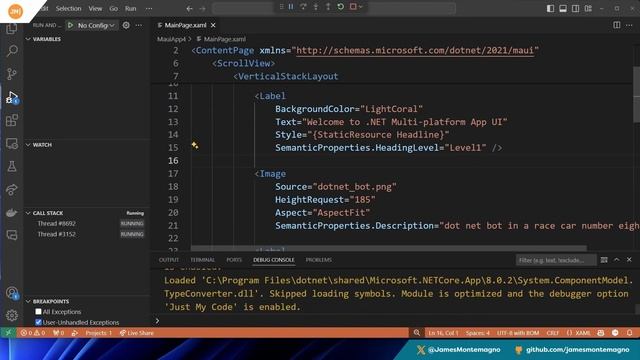The width and height of the screenshot is (640, 360).
Task: Open the No Config launch configuration dropdown
Action: click(96, 25)
